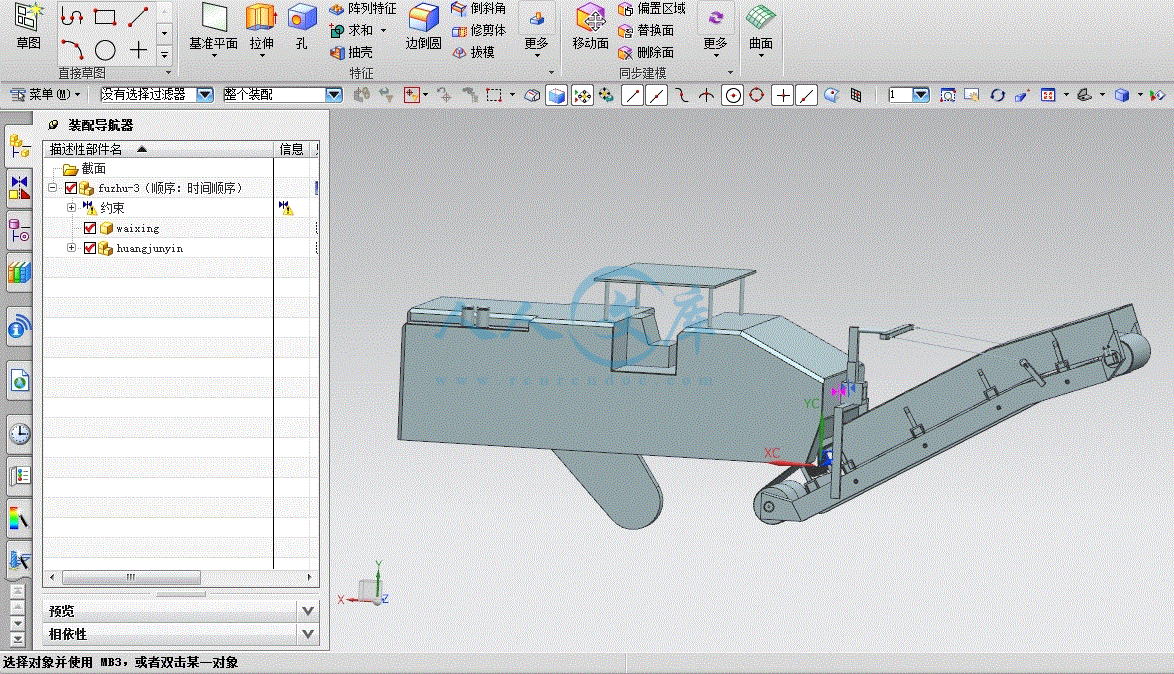Expand the 约束 constraints node
Image resolution: width=1174 pixels, height=674 pixels.
click(71, 207)
